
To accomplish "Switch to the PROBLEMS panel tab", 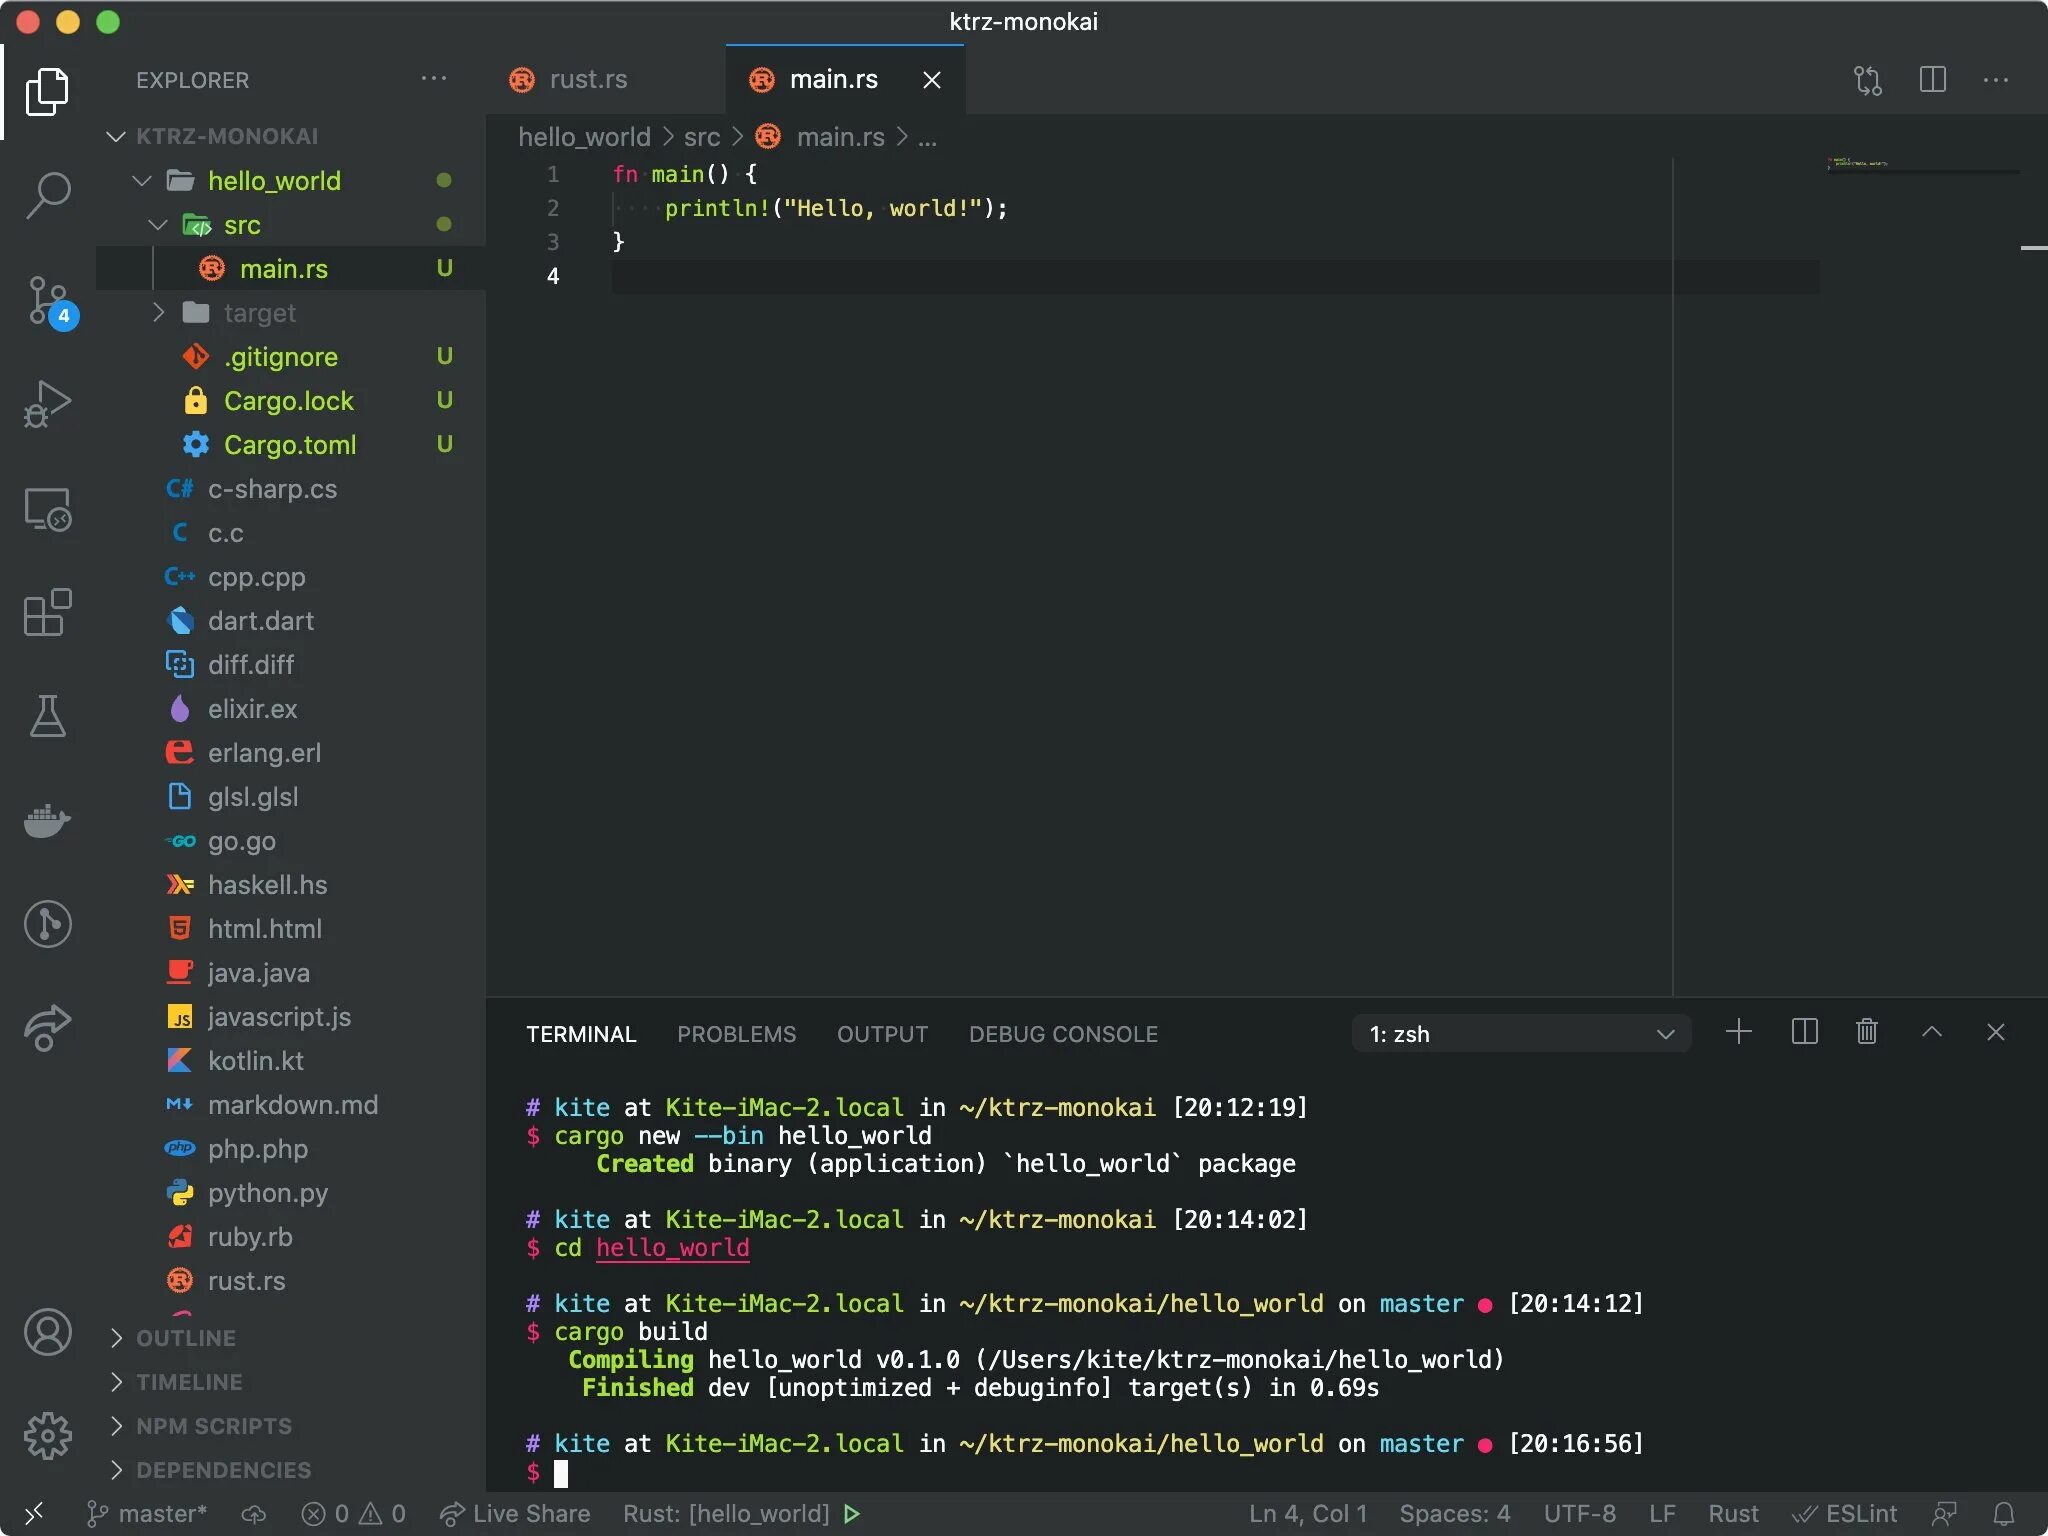I will click(736, 1034).
